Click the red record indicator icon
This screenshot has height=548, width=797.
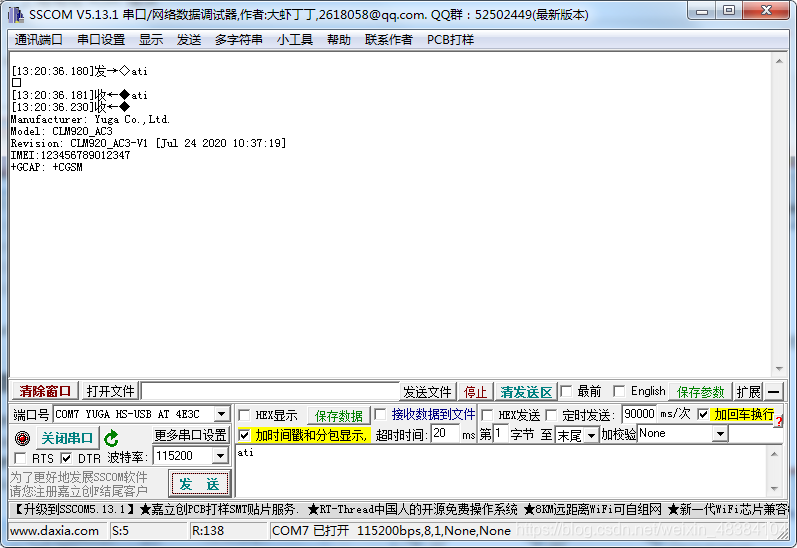point(22,438)
